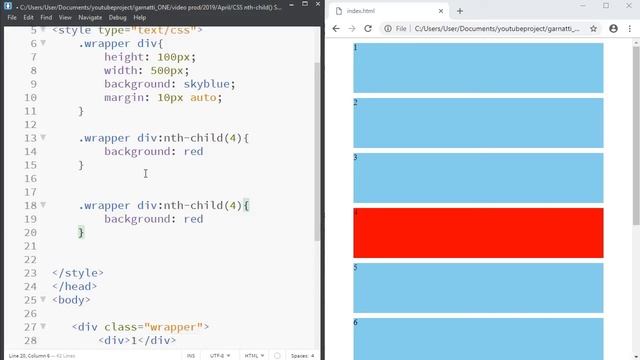
Task: Open the Find menu in Brackets
Action: 46,18
